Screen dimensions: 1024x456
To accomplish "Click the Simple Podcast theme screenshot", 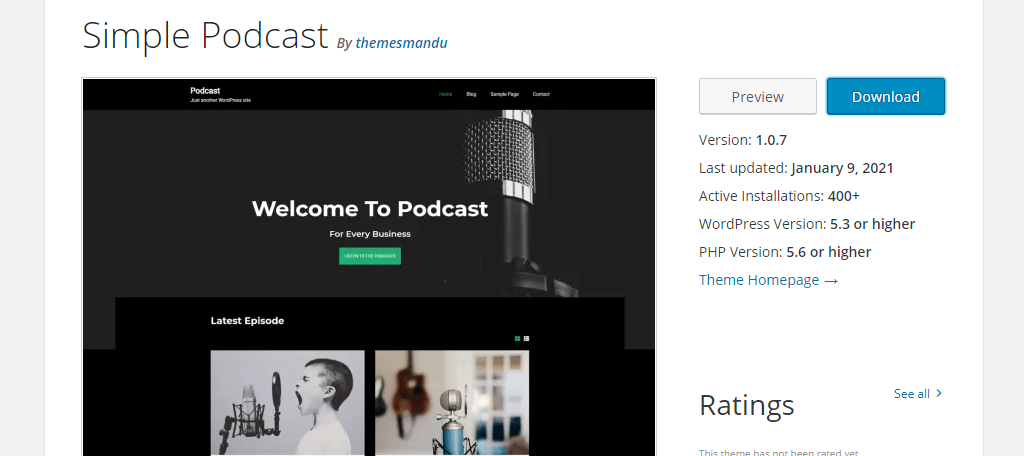I will (x=369, y=267).
